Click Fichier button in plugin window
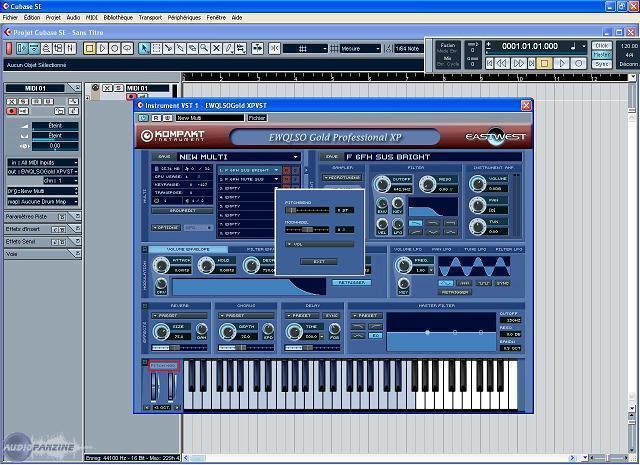This screenshot has height=465, width=640. point(257,118)
